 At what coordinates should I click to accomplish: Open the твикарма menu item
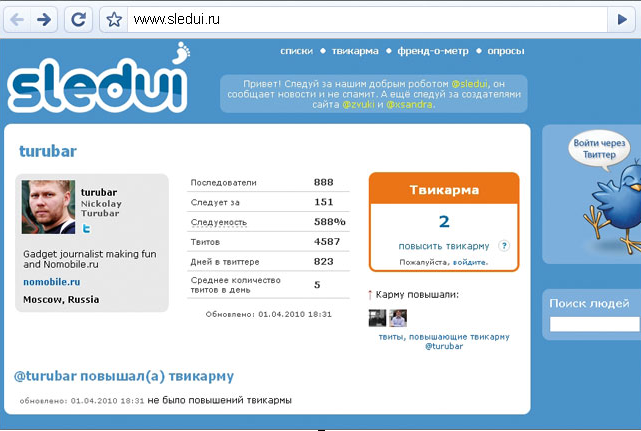355,51
